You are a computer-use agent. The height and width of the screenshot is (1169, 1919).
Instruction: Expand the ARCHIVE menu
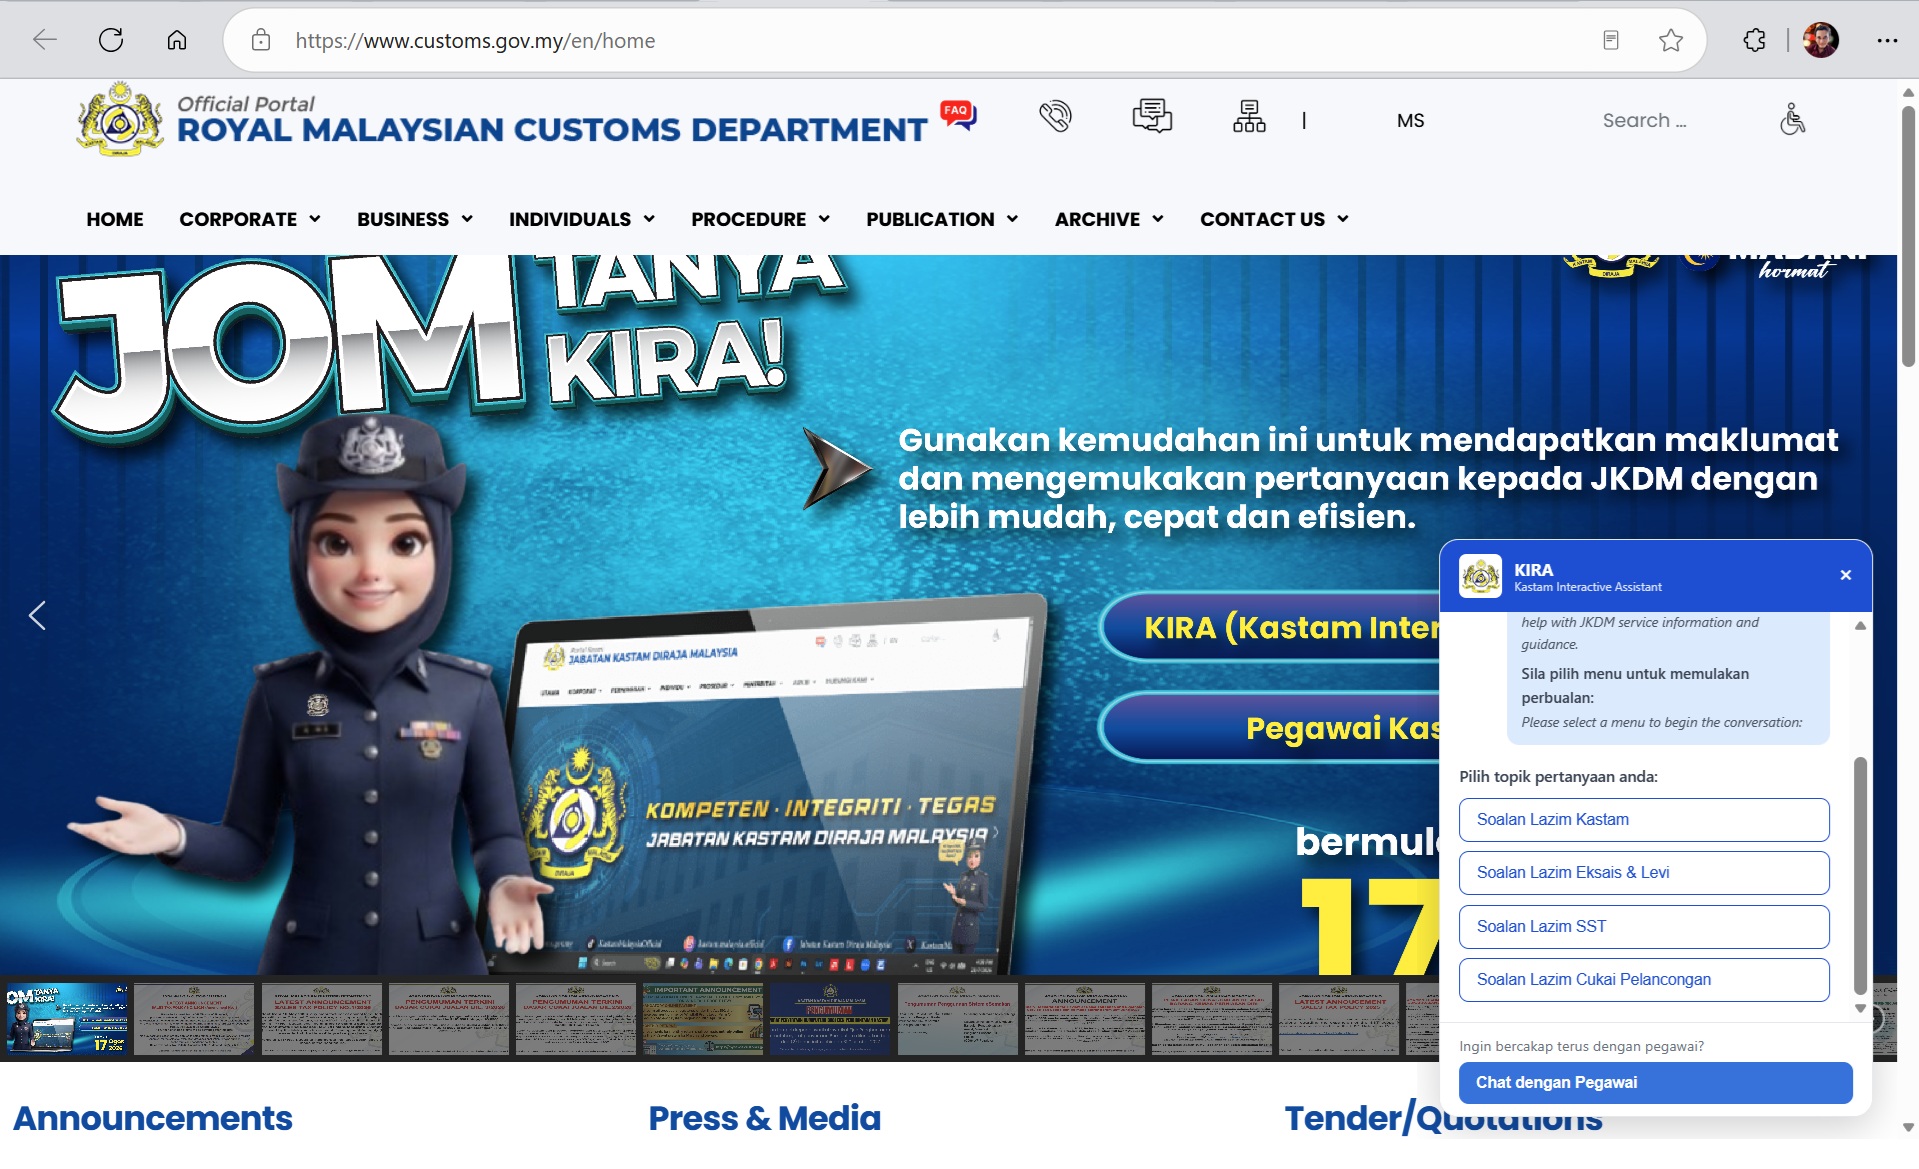pyautogui.click(x=1109, y=219)
